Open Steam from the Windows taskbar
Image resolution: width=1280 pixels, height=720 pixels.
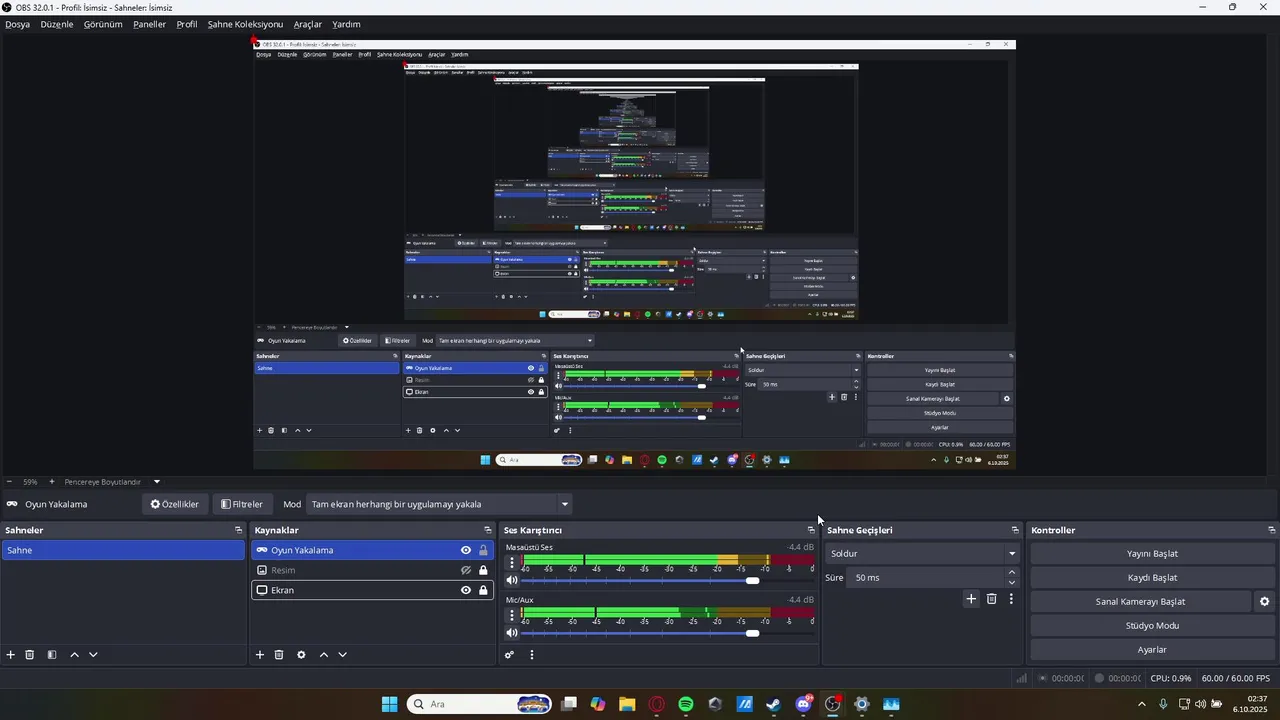coord(774,704)
